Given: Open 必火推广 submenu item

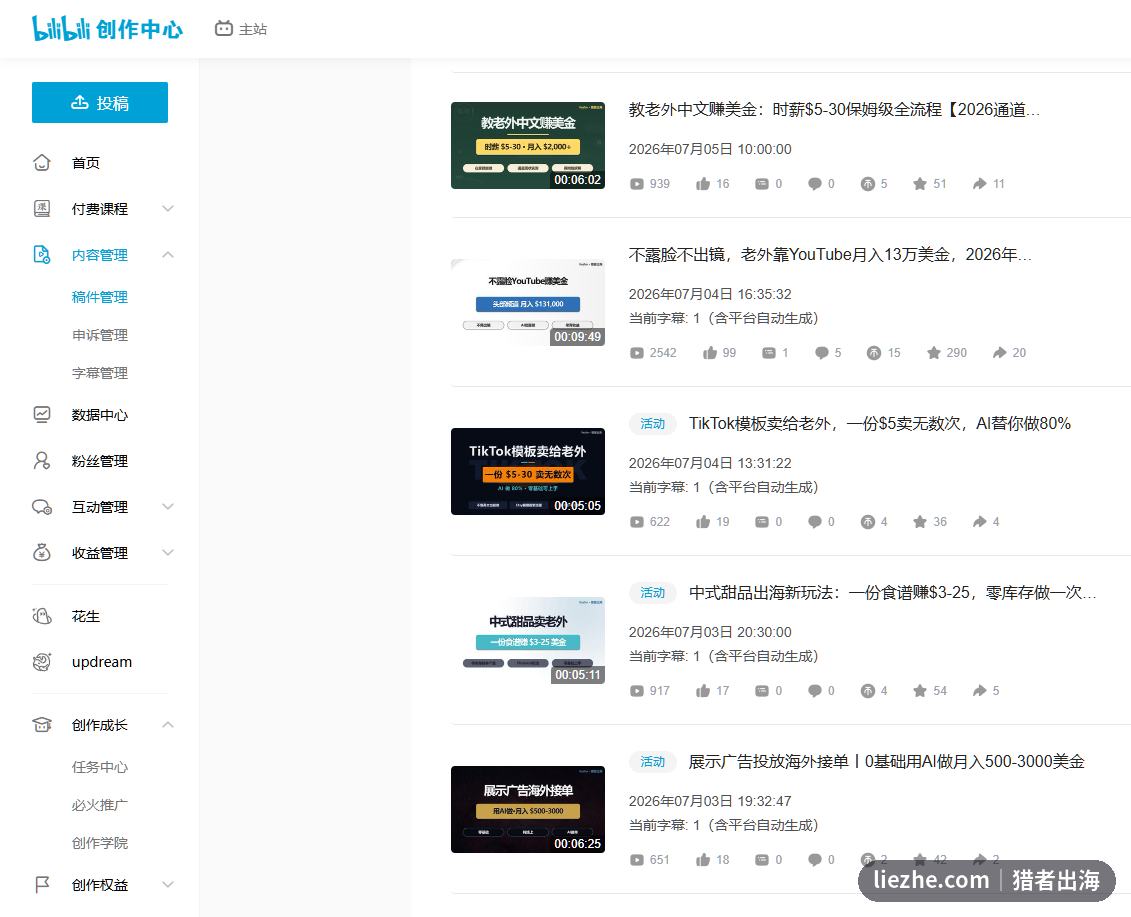Looking at the screenshot, I should (100, 805).
